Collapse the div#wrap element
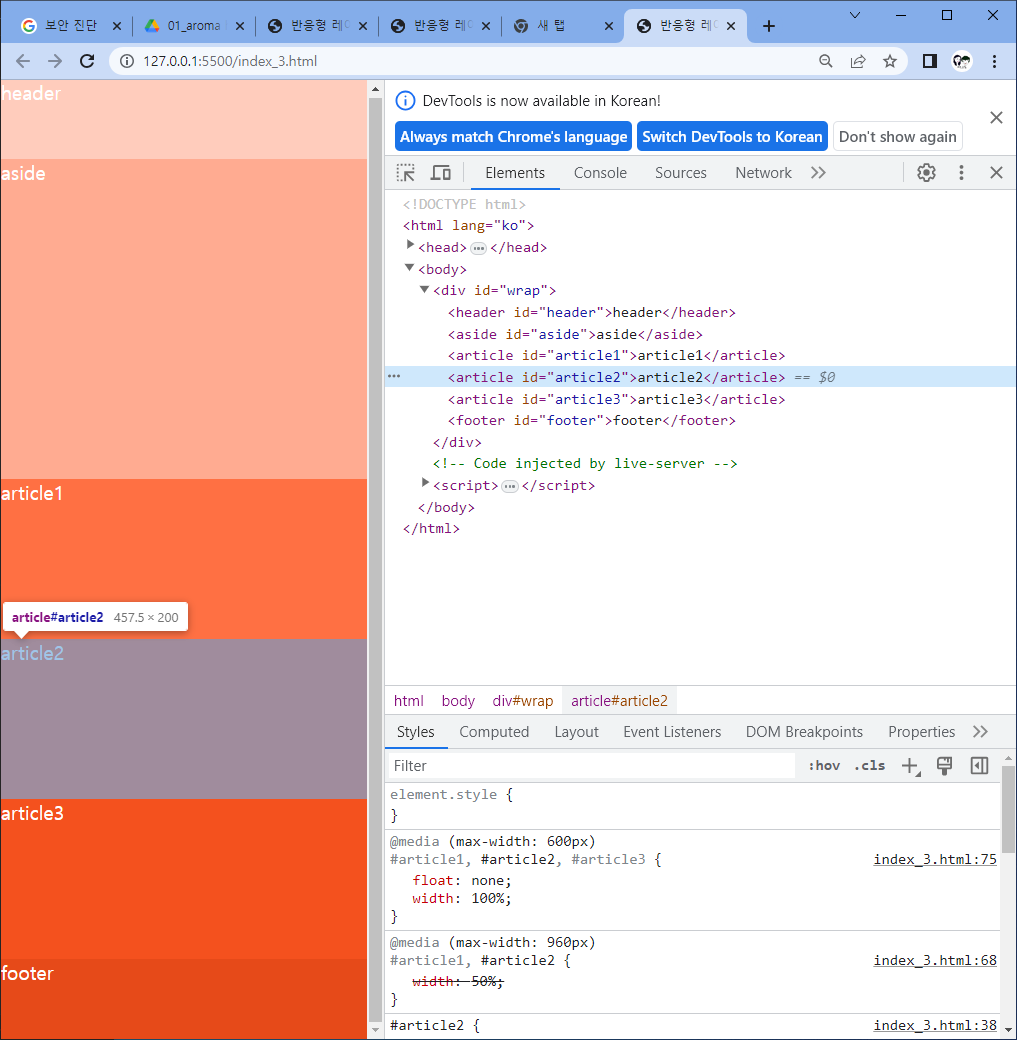The image size is (1017, 1040). 424,289
